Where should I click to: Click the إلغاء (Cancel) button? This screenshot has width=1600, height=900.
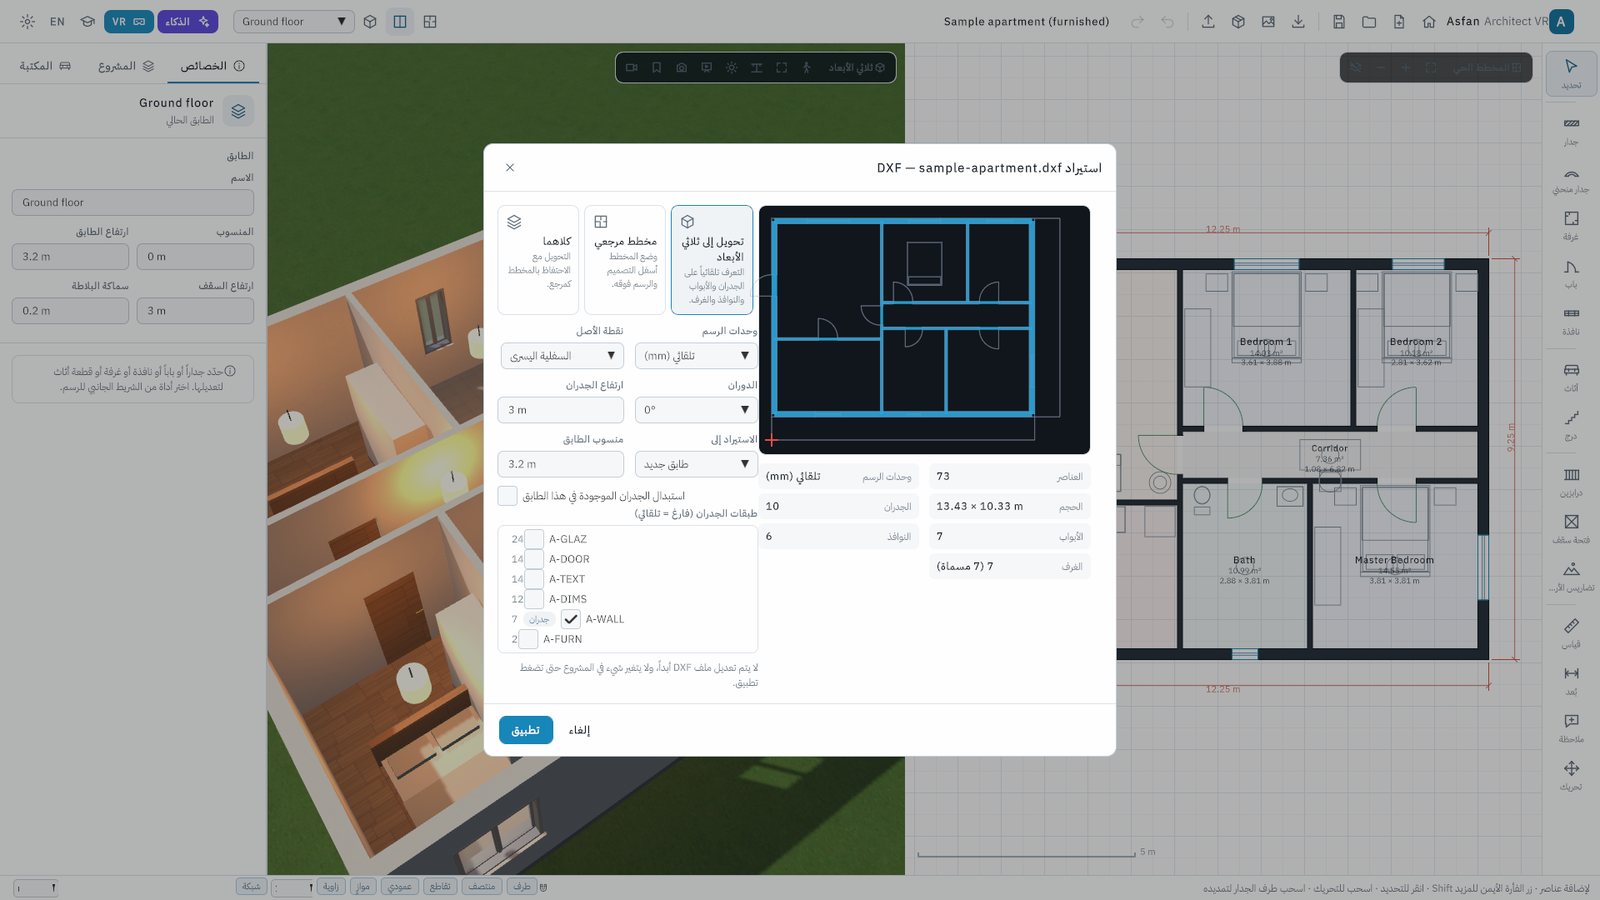coord(580,730)
